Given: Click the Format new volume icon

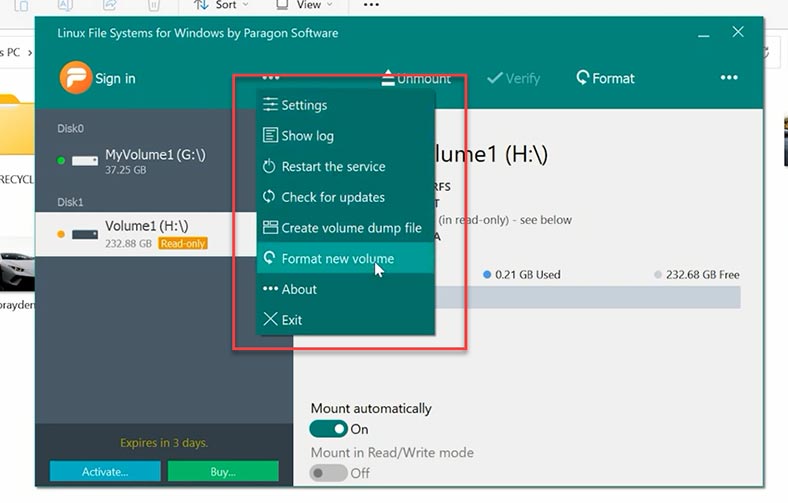Looking at the screenshot, I should (269, 258).
